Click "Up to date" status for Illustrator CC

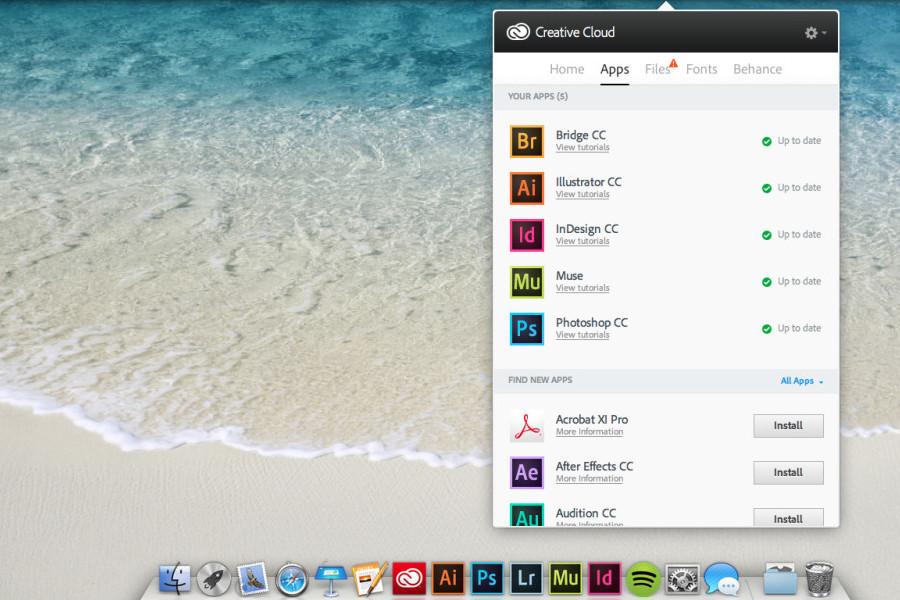point(799,188)
